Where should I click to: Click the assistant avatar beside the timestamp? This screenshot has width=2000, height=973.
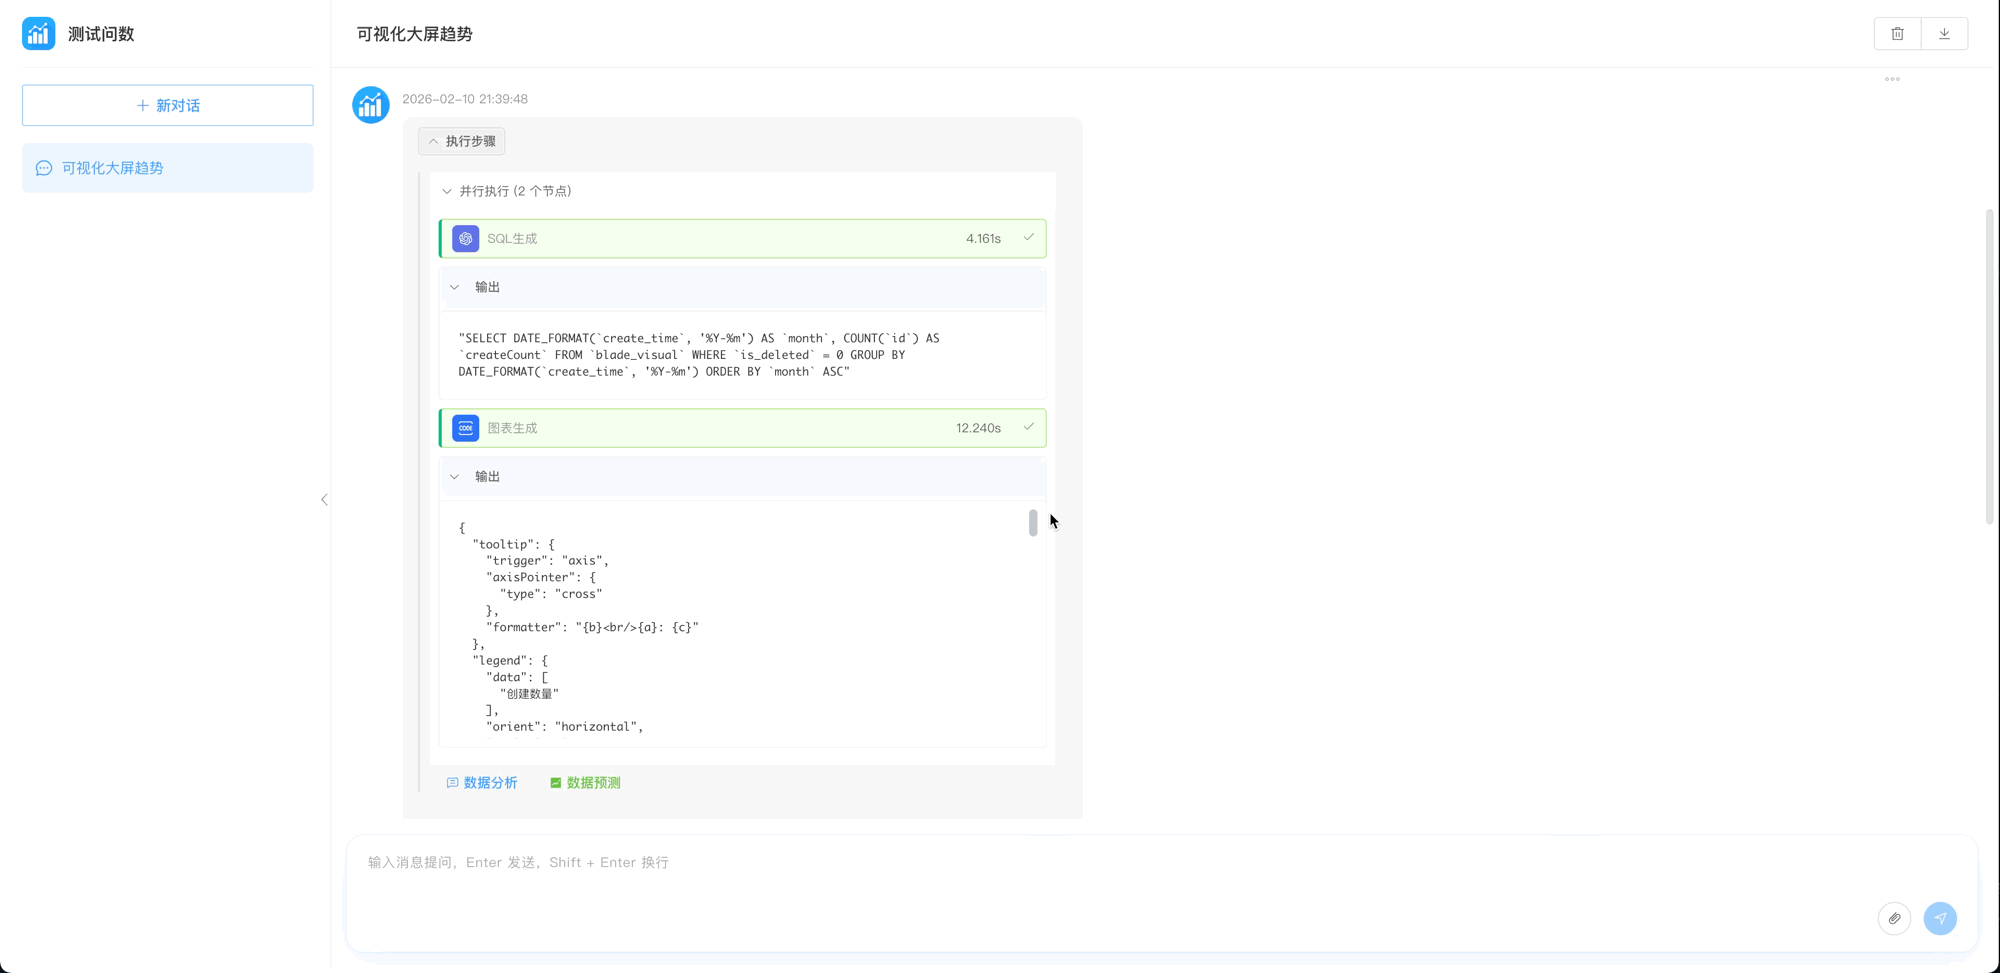[371, 105]
